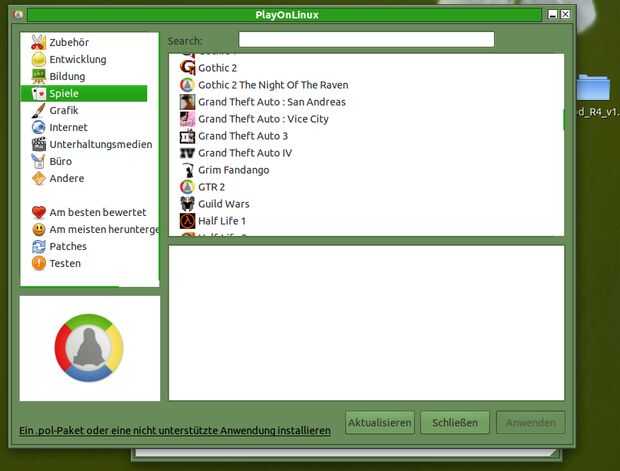620x471 pixels.
Task: Click the Grim Fandango reaper icon
Action: pos(187,170)
